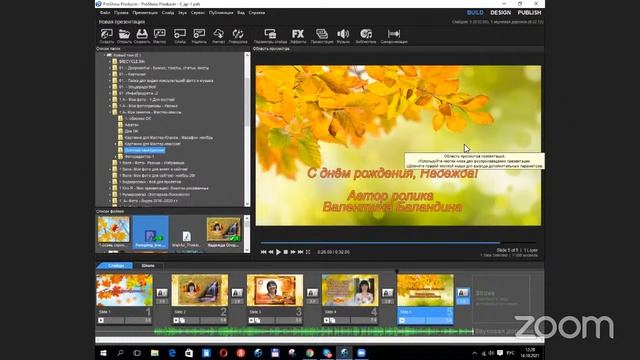Screen dimensions: 640x360
Task: Jump to the last slide in preview controls
Action: (x=300, y=252)
